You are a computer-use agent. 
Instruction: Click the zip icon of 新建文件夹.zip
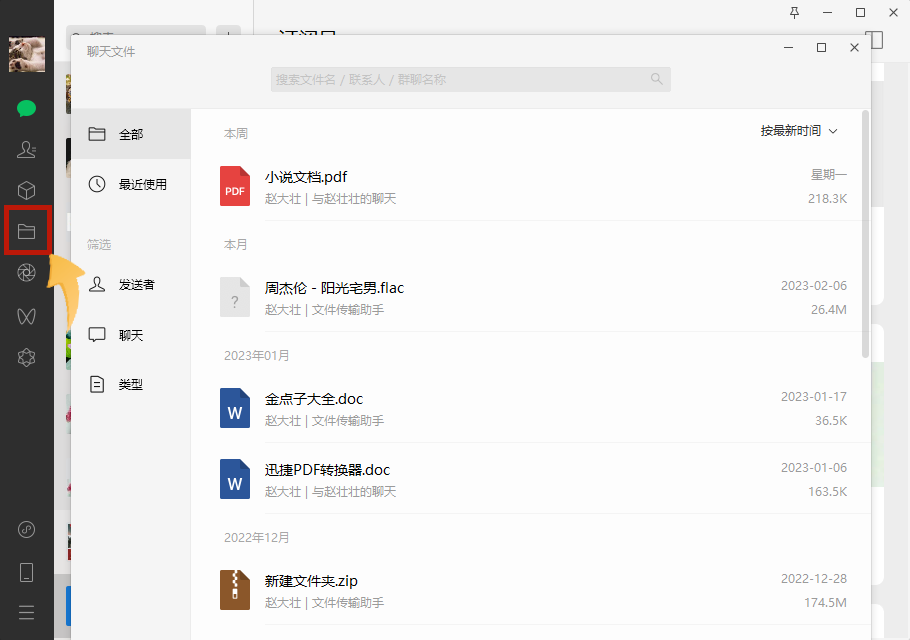234,590
